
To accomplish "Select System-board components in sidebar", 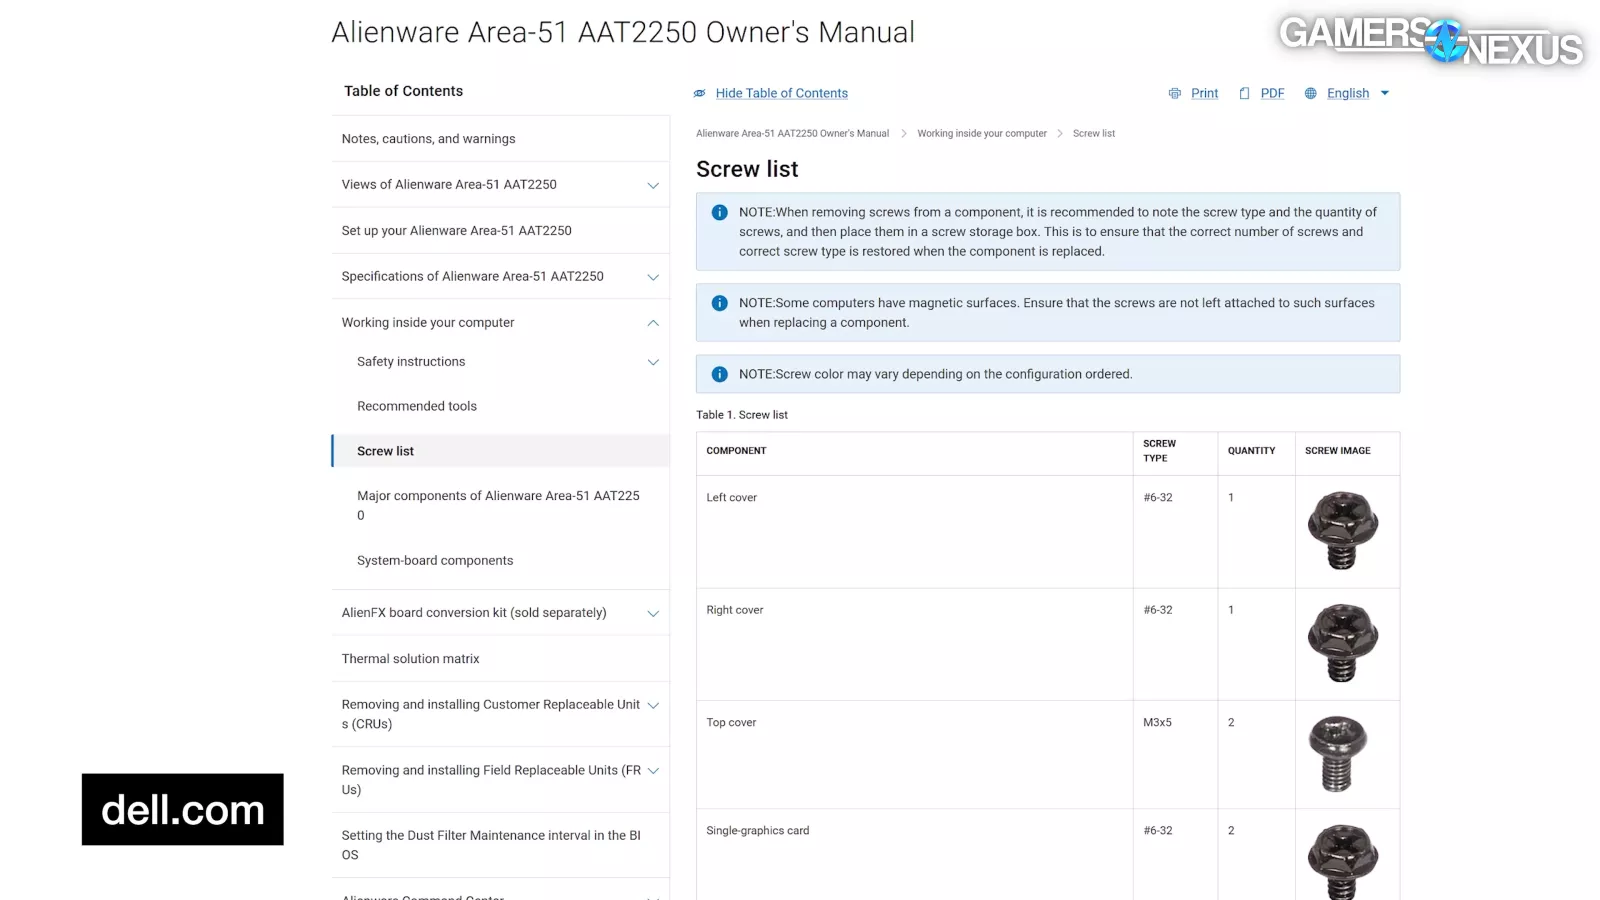I will click(435, 561).
